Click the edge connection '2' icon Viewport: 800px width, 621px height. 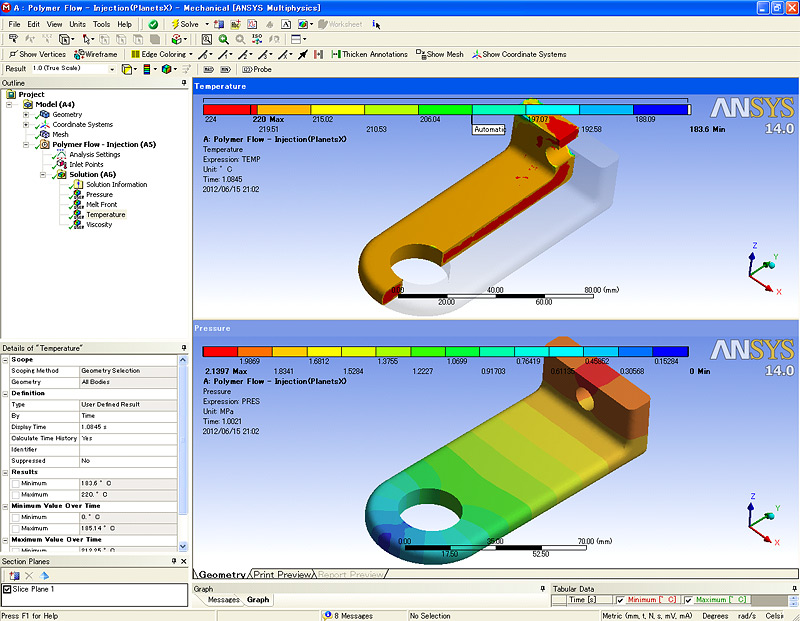tap(245, 54)
